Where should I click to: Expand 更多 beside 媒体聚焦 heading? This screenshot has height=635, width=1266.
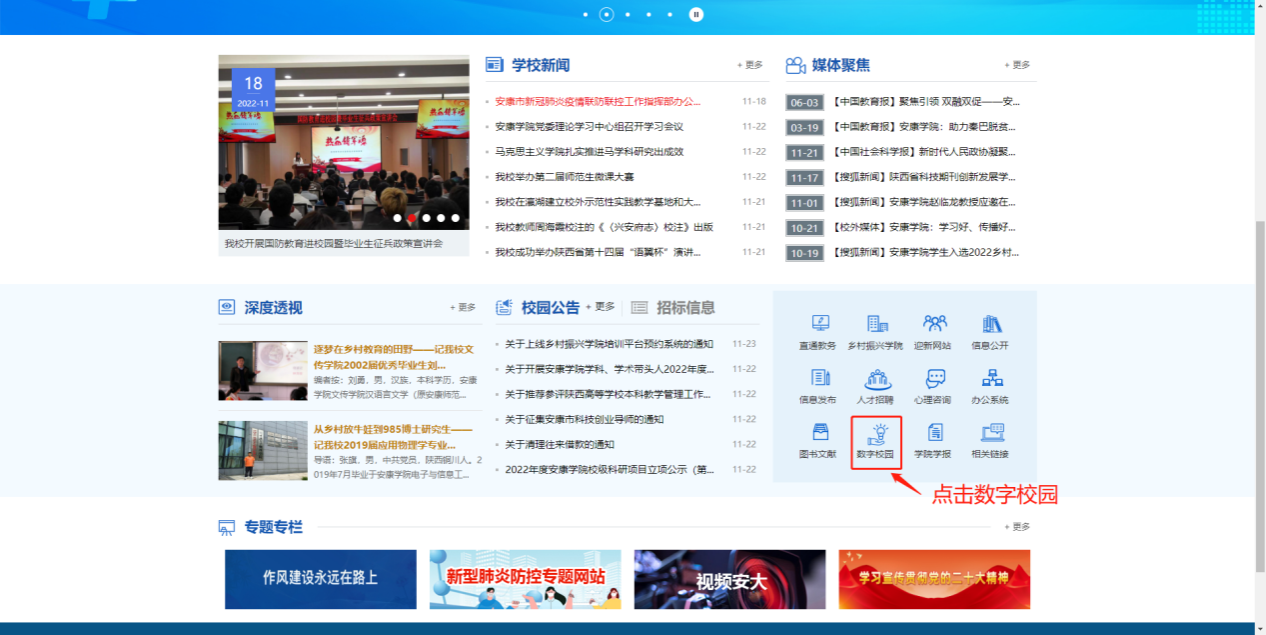coord(1017,65)
